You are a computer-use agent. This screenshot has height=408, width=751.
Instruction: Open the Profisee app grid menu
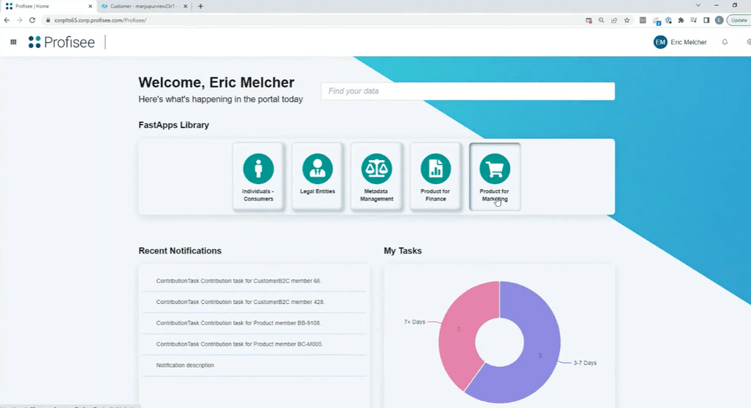click(x=13, y=42)
